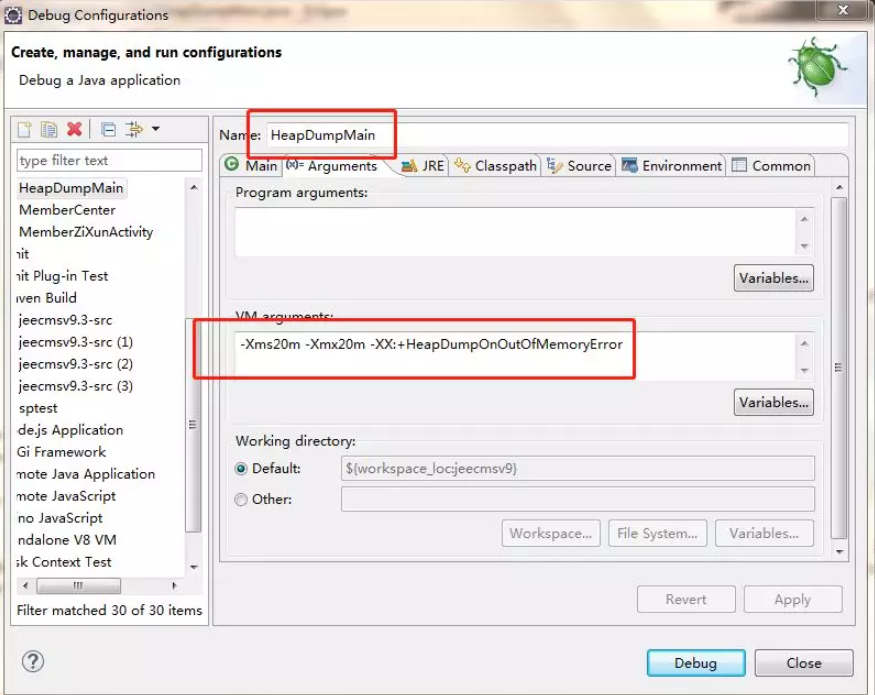Open the Environment tab
875x695 pixels.
click(671, 166)
